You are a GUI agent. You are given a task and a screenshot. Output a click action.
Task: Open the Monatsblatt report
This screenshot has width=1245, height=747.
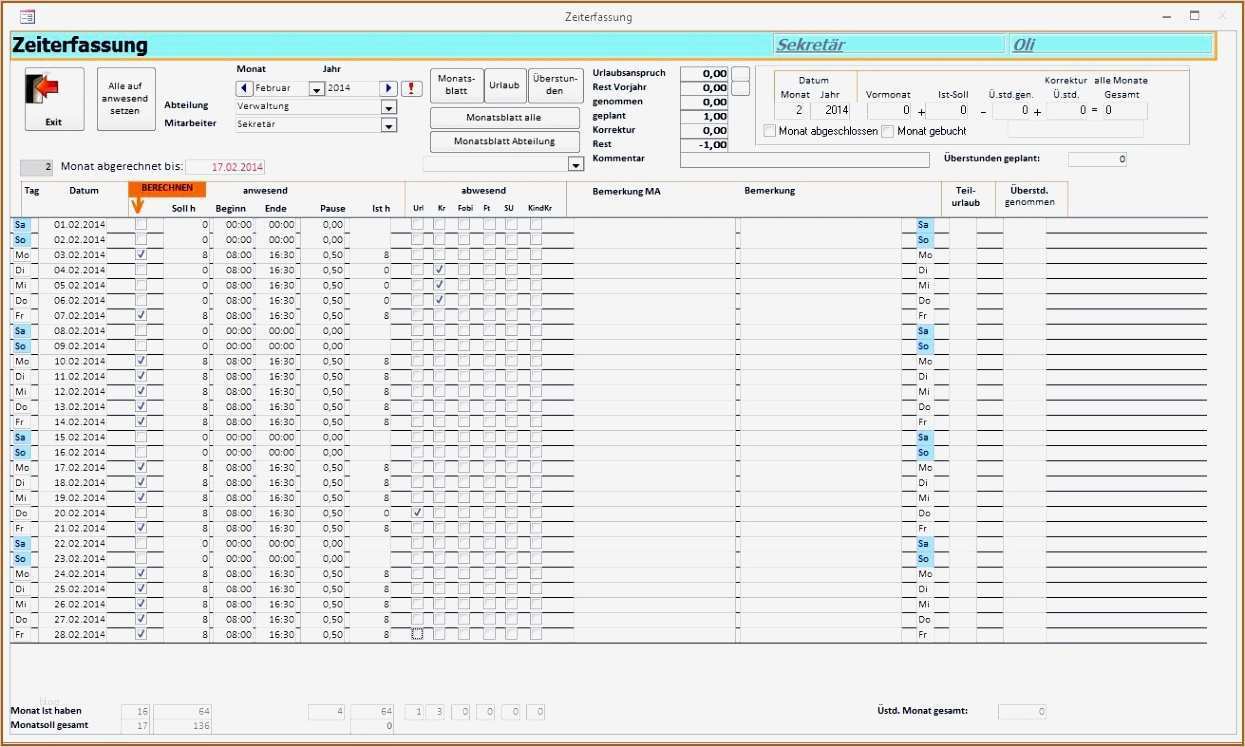point(454,84)
